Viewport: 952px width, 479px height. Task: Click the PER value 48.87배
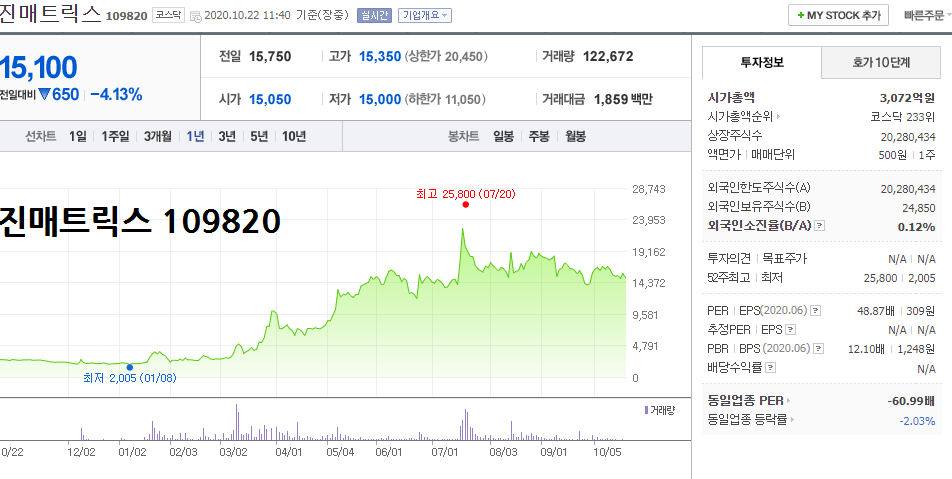coord(876,311)
